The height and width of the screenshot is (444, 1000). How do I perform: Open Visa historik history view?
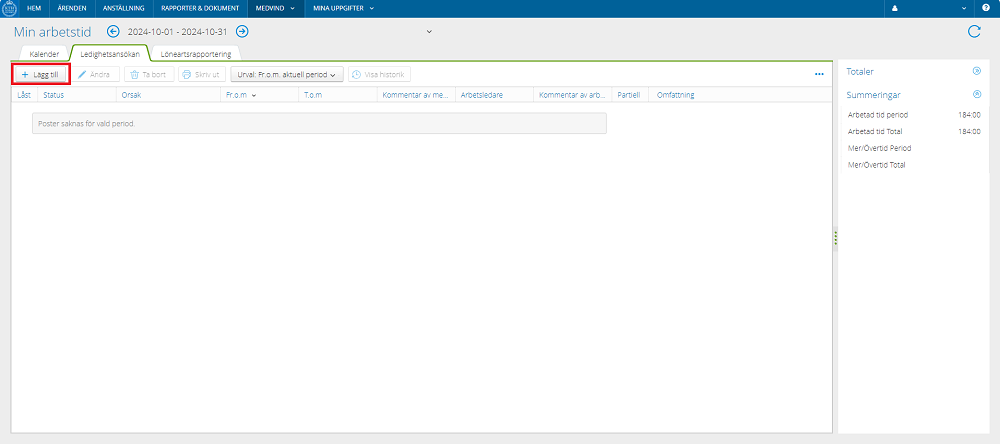(x=379, y=75)
